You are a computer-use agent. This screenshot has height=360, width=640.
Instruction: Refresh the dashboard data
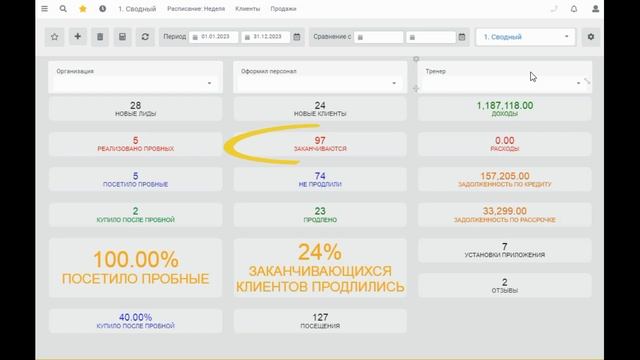click(x=145, y=37)
